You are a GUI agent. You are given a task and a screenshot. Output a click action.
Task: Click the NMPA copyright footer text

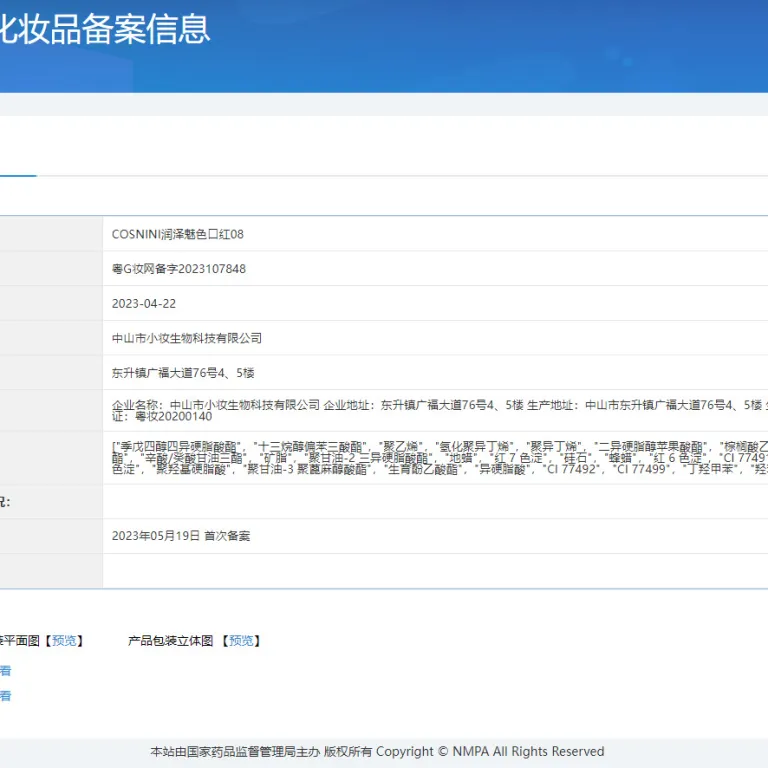tap(377, 751)
